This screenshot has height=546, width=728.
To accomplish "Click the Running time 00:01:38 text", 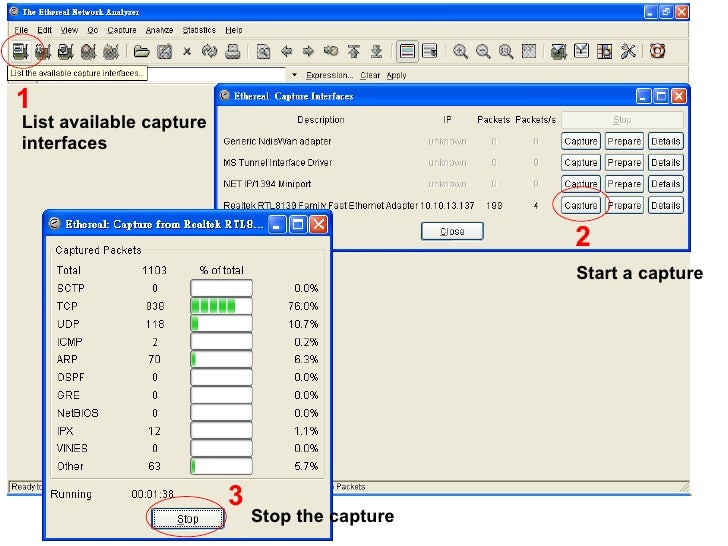I will [152, 494].
